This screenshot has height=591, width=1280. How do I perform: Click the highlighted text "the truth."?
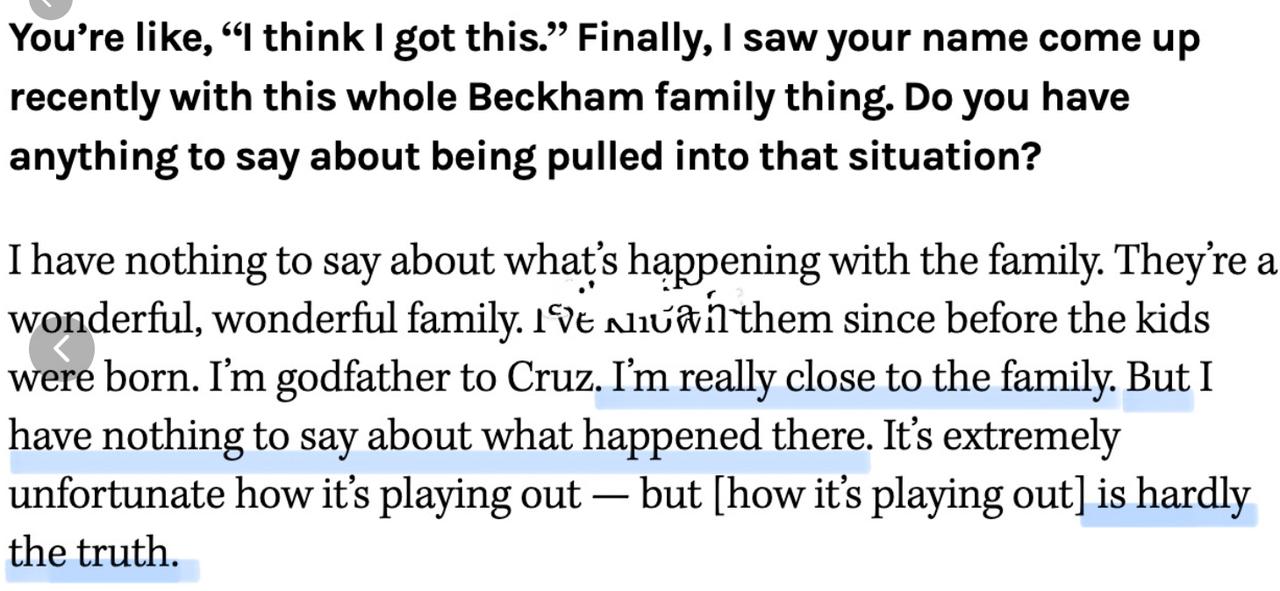[93, 553]
